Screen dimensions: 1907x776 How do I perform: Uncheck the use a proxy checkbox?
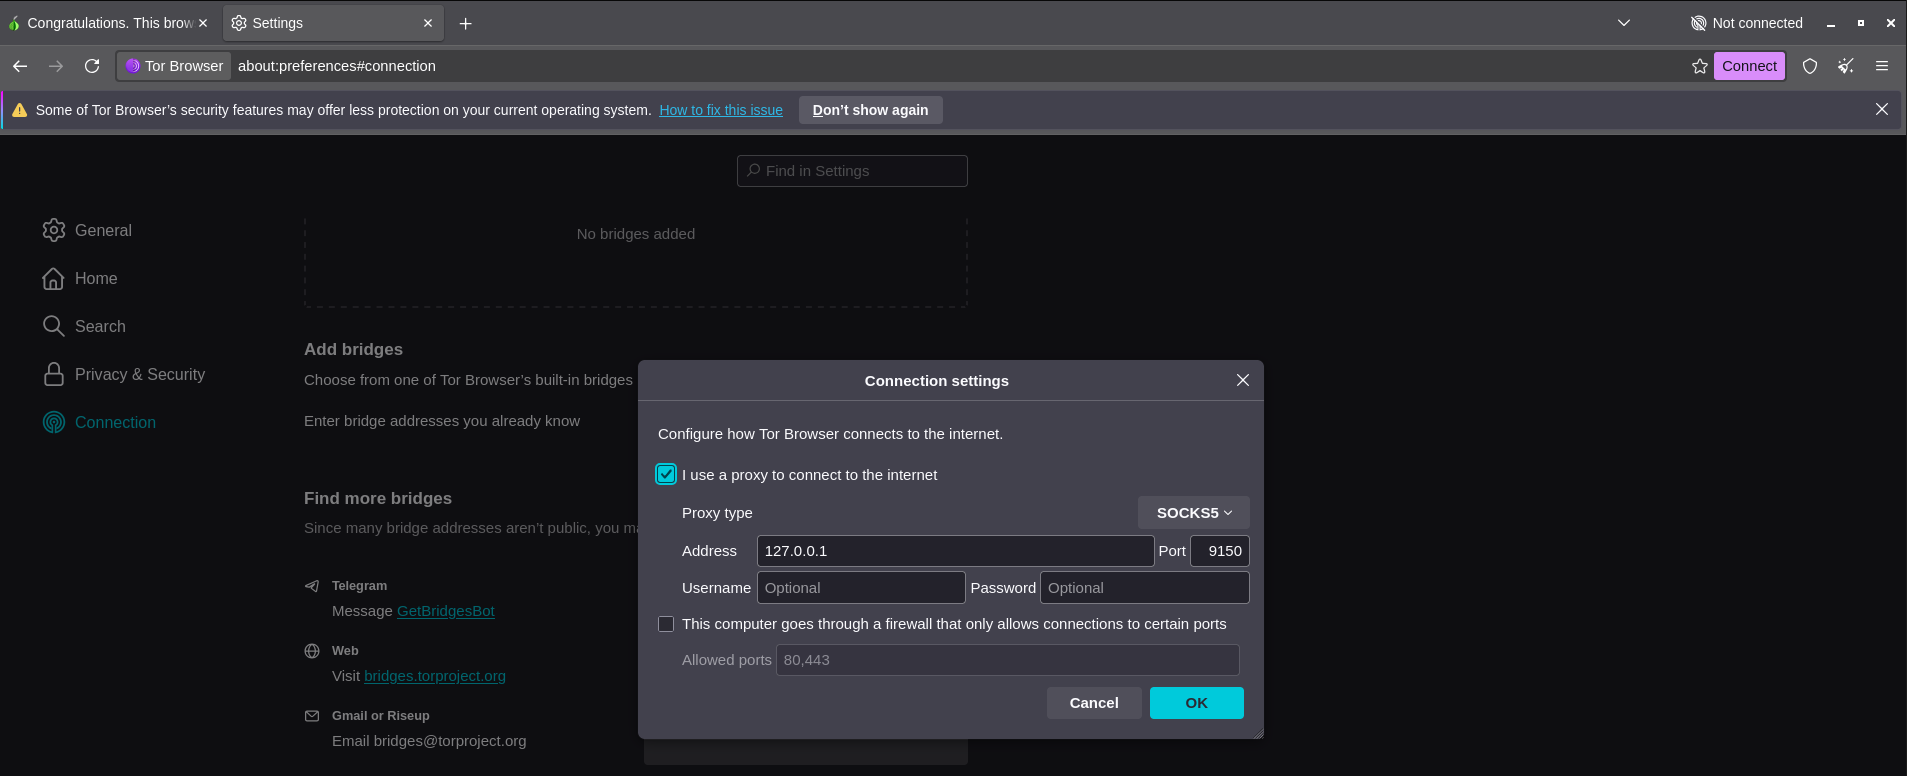(x=666, y=474)
